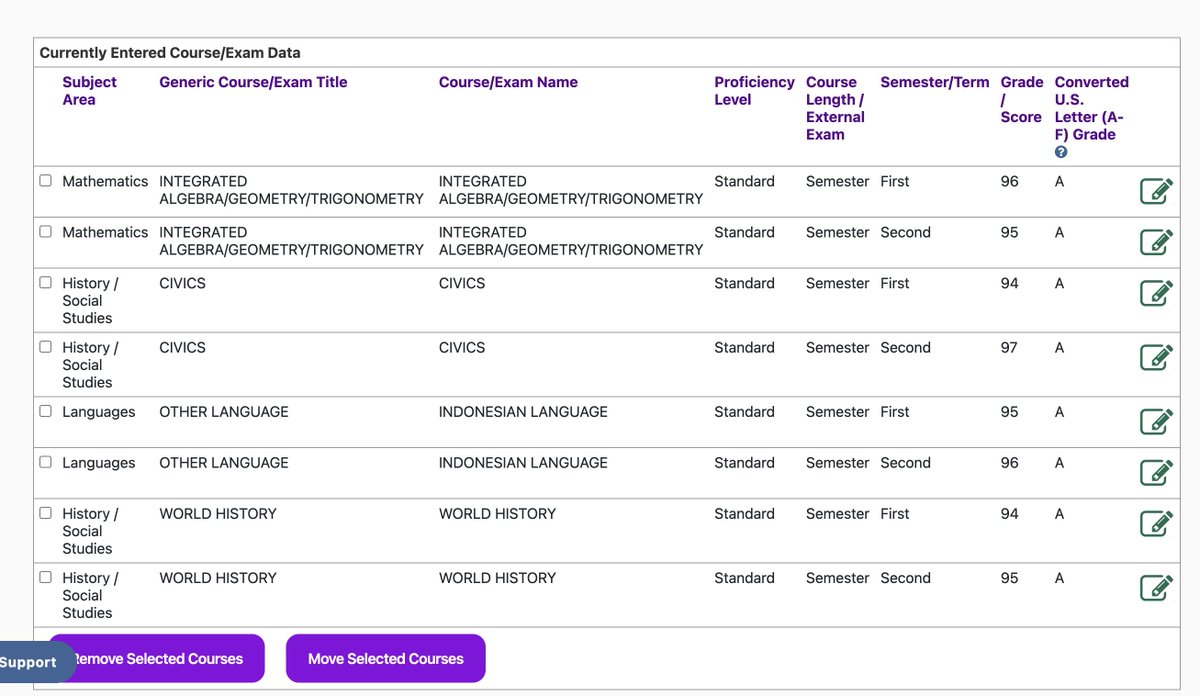This screenshot has width=1200, height=696.
Task: Click grade 95 in Mathematics Second row
Action: pyautogui.click(x=1009, y=233)
